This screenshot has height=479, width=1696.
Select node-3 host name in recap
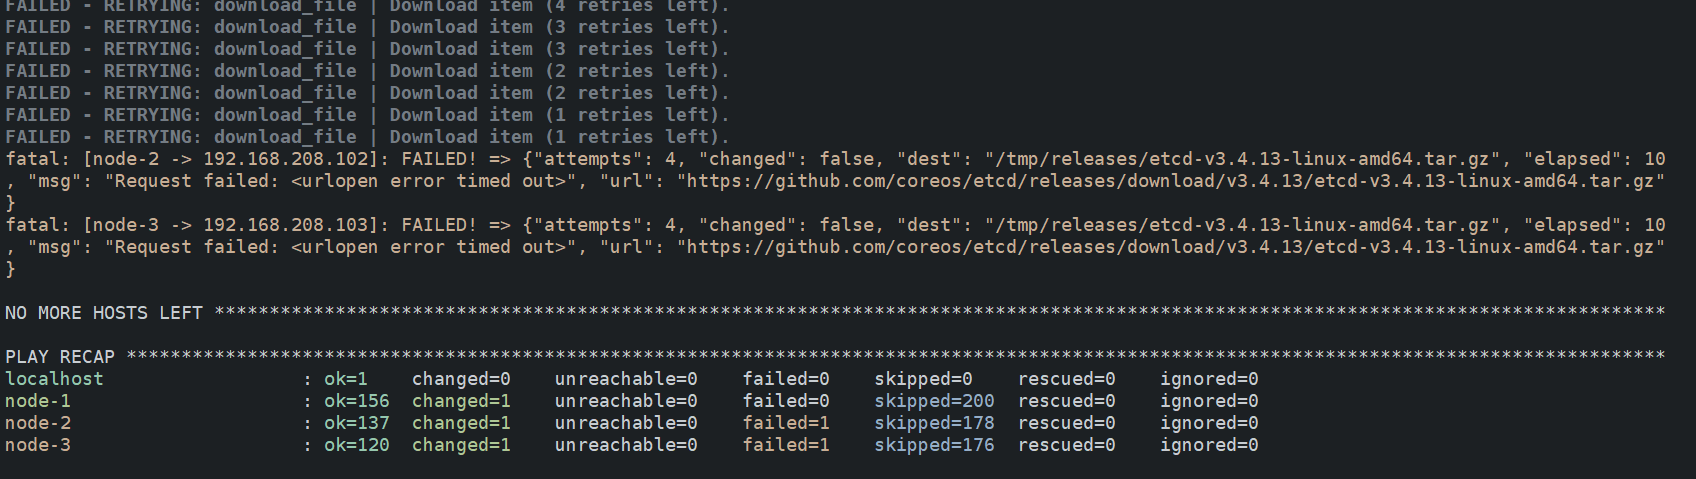[x=38, y=445]
